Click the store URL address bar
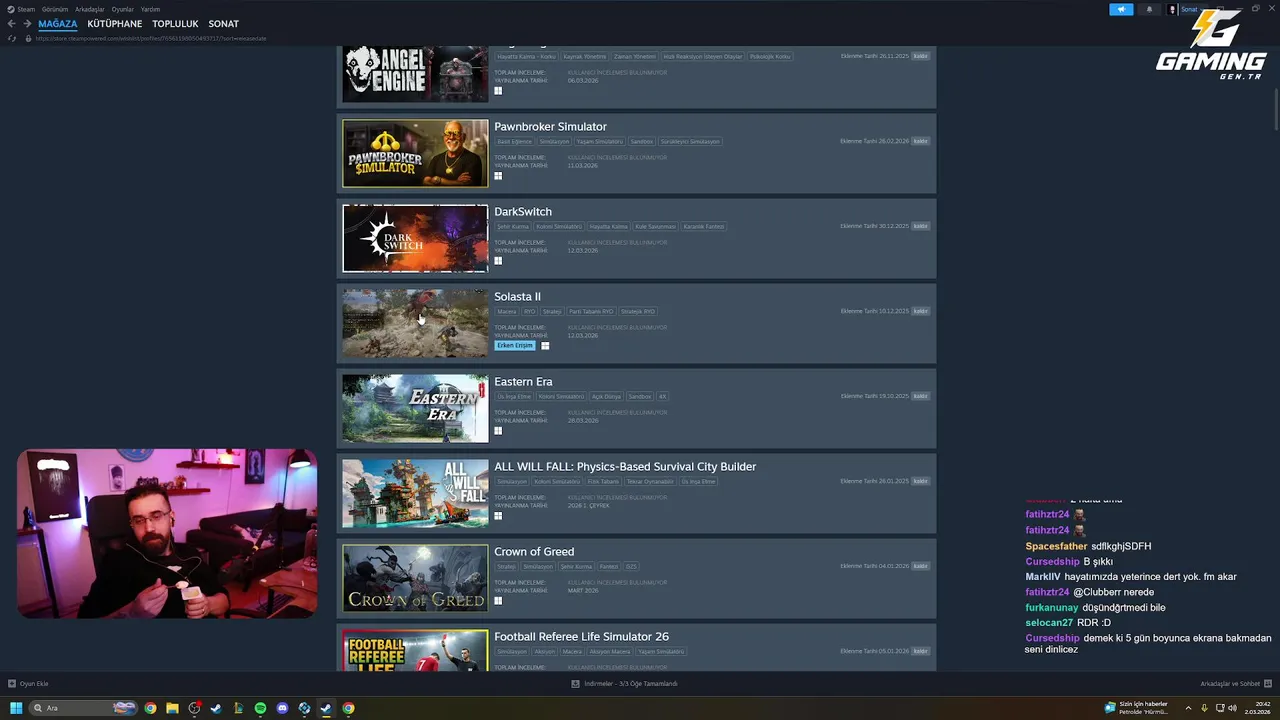Screen dimensions: 1280x720 150,38
